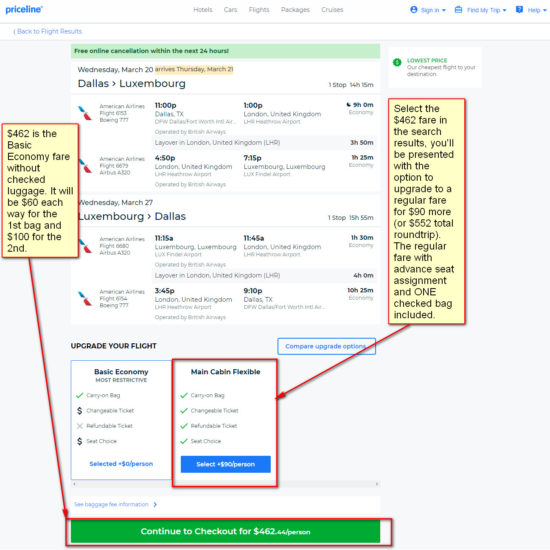
Task: Click the 3h 50m London layover duration
Action: 362,143
